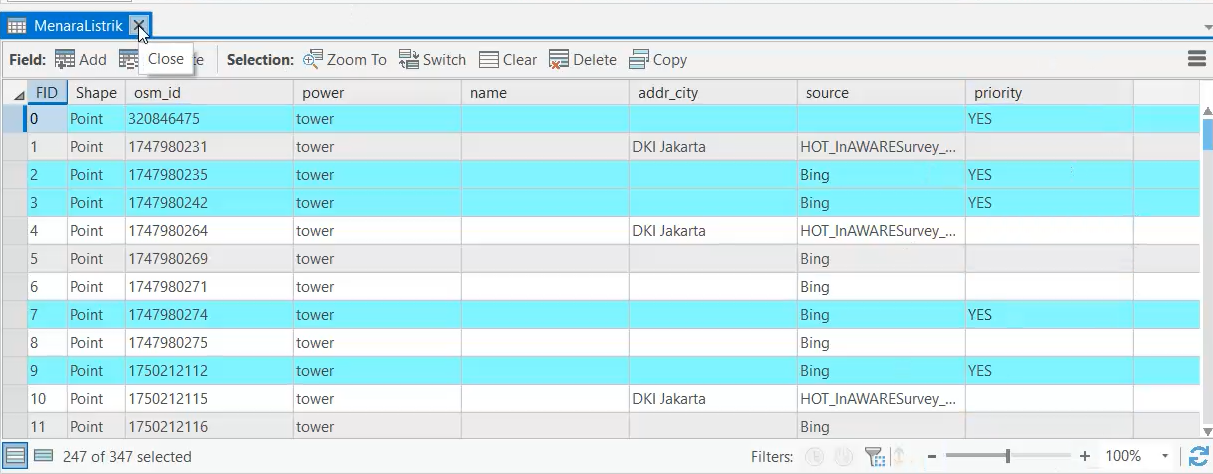This screenshot has width=1213, height=474.
Task: Click DKI Jakarta cell in FID 10 row
Action: [x=713, y=398]
